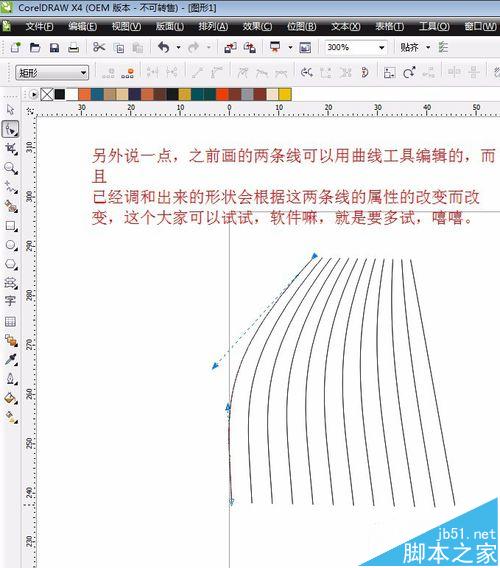
Task: Open the 文本(X) menu
Action: (x=346, y=26)
